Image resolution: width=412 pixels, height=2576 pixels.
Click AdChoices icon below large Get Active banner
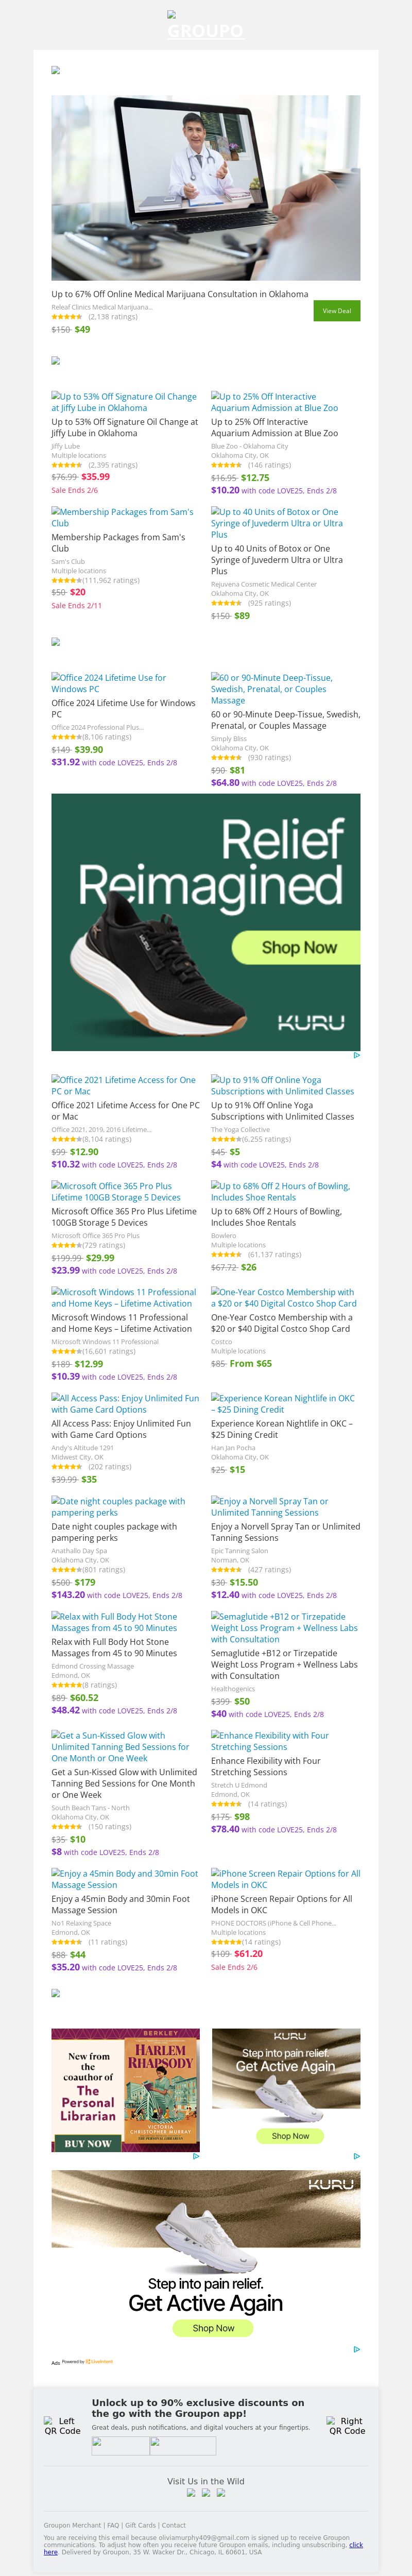point(357,2349)
